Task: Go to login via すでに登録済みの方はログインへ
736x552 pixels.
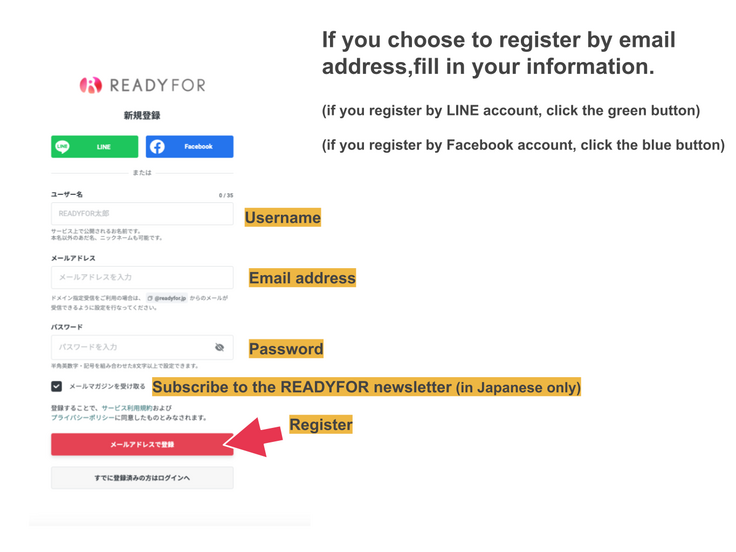Action: coord(142,478)
